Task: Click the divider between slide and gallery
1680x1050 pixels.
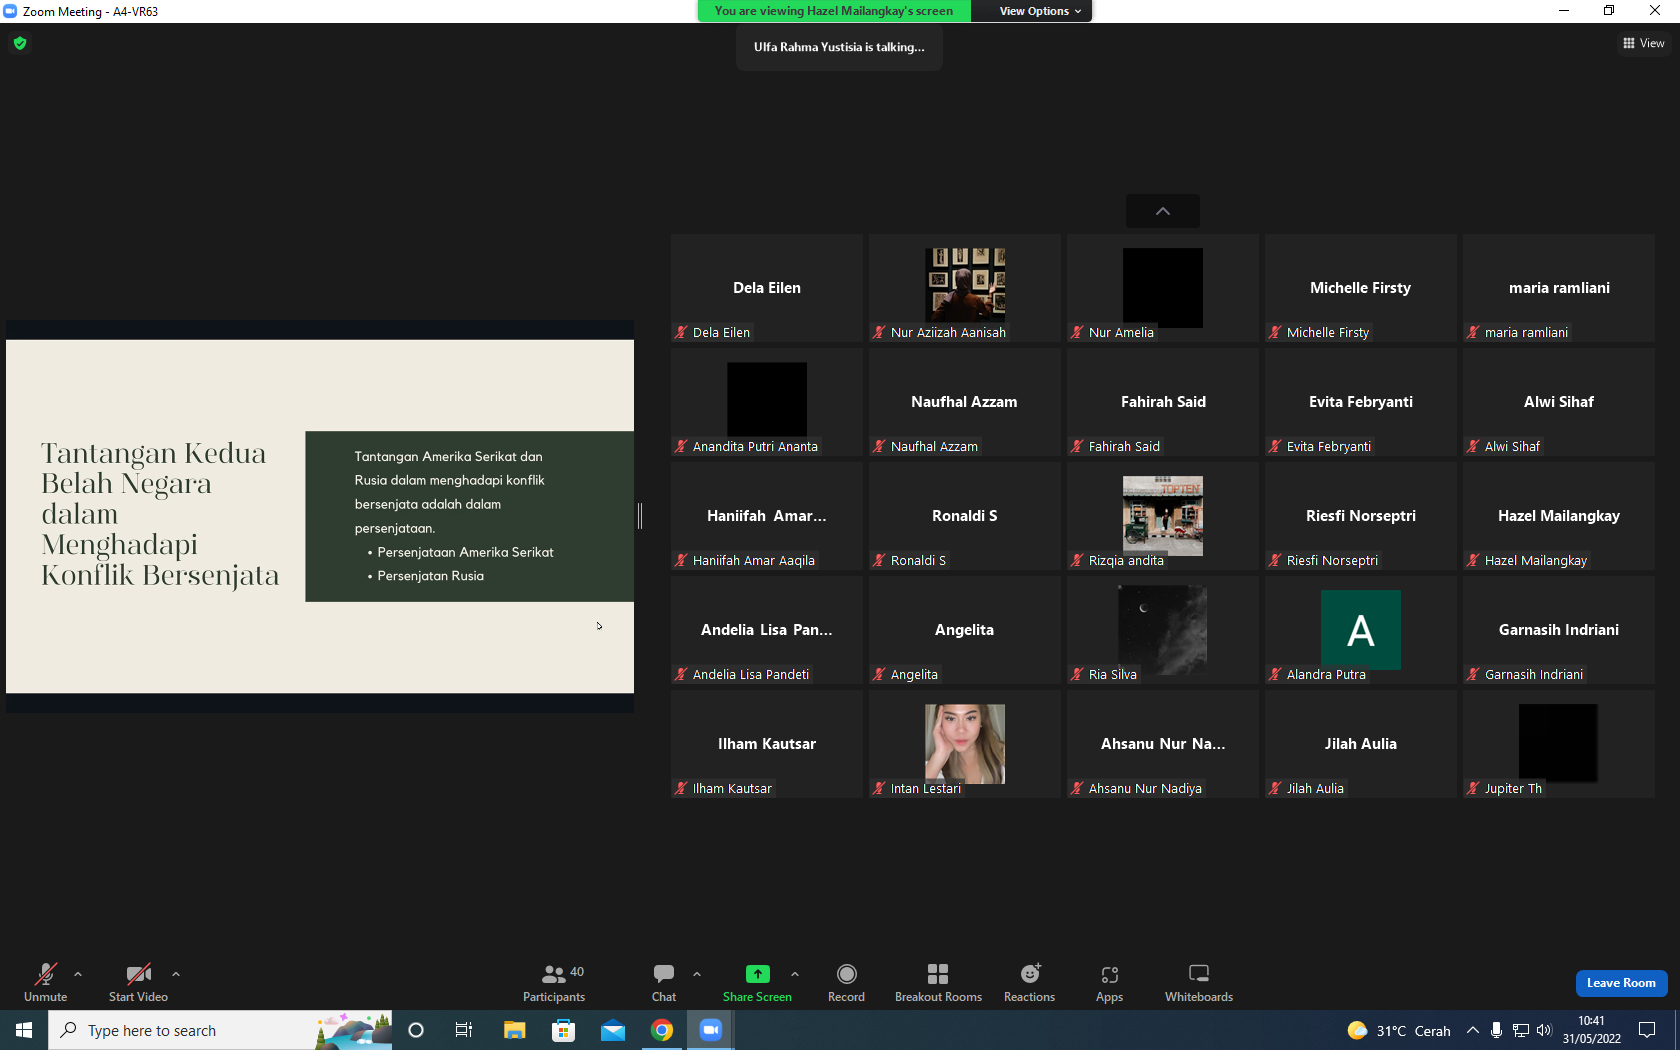Action: [640, 516]
